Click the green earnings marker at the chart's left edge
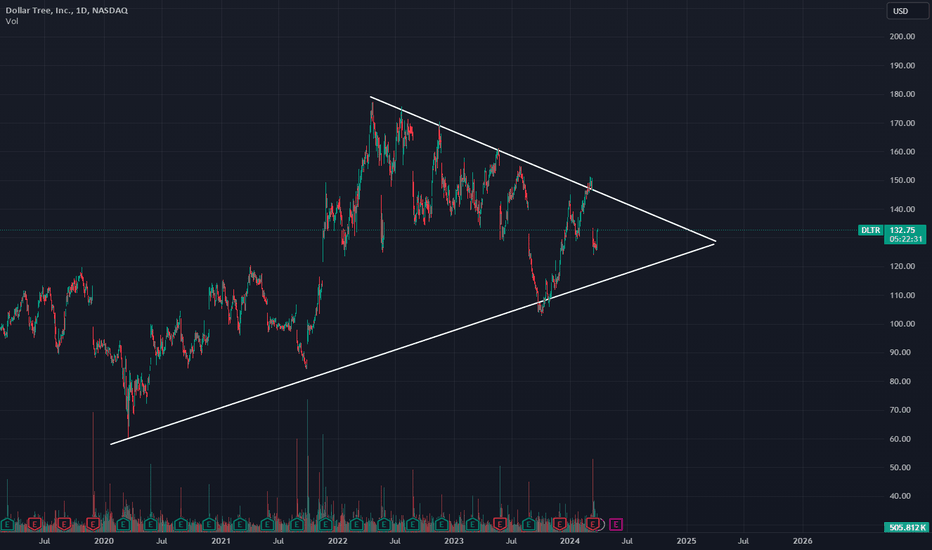 [7, 524]
